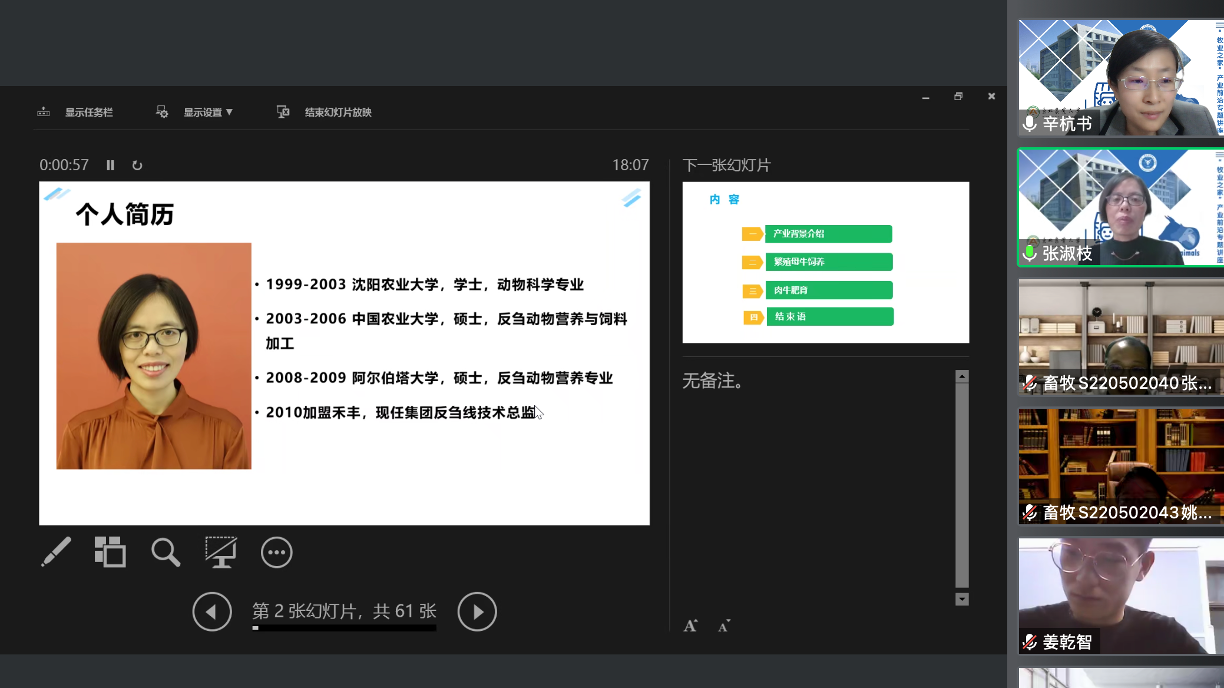Pause the presentation timer
Screen dimensions: 1224x688
click(x=111, y=165)
